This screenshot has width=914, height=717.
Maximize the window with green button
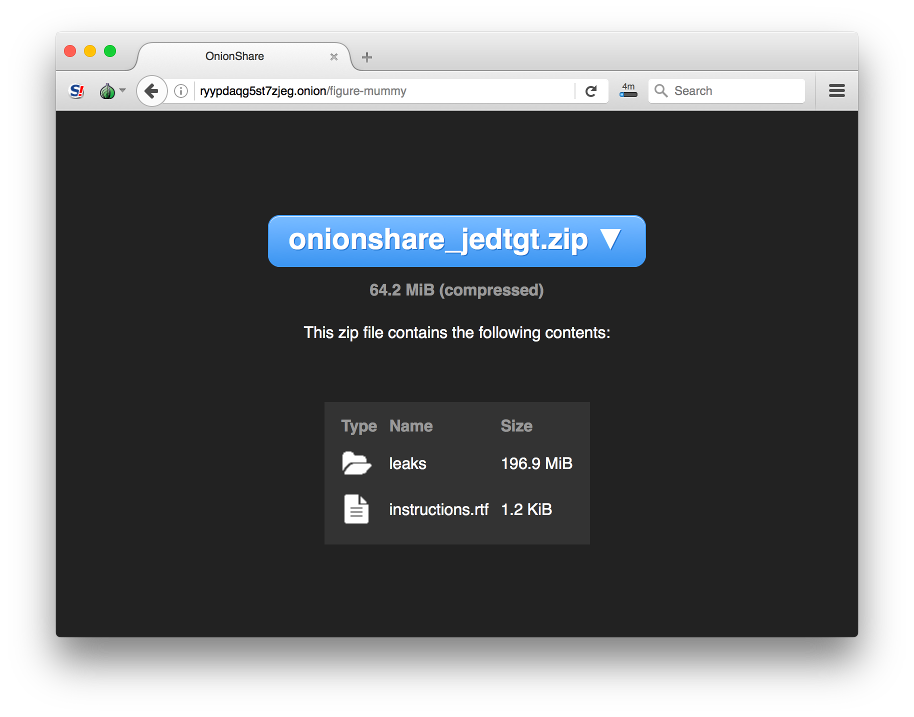point(110,51)
